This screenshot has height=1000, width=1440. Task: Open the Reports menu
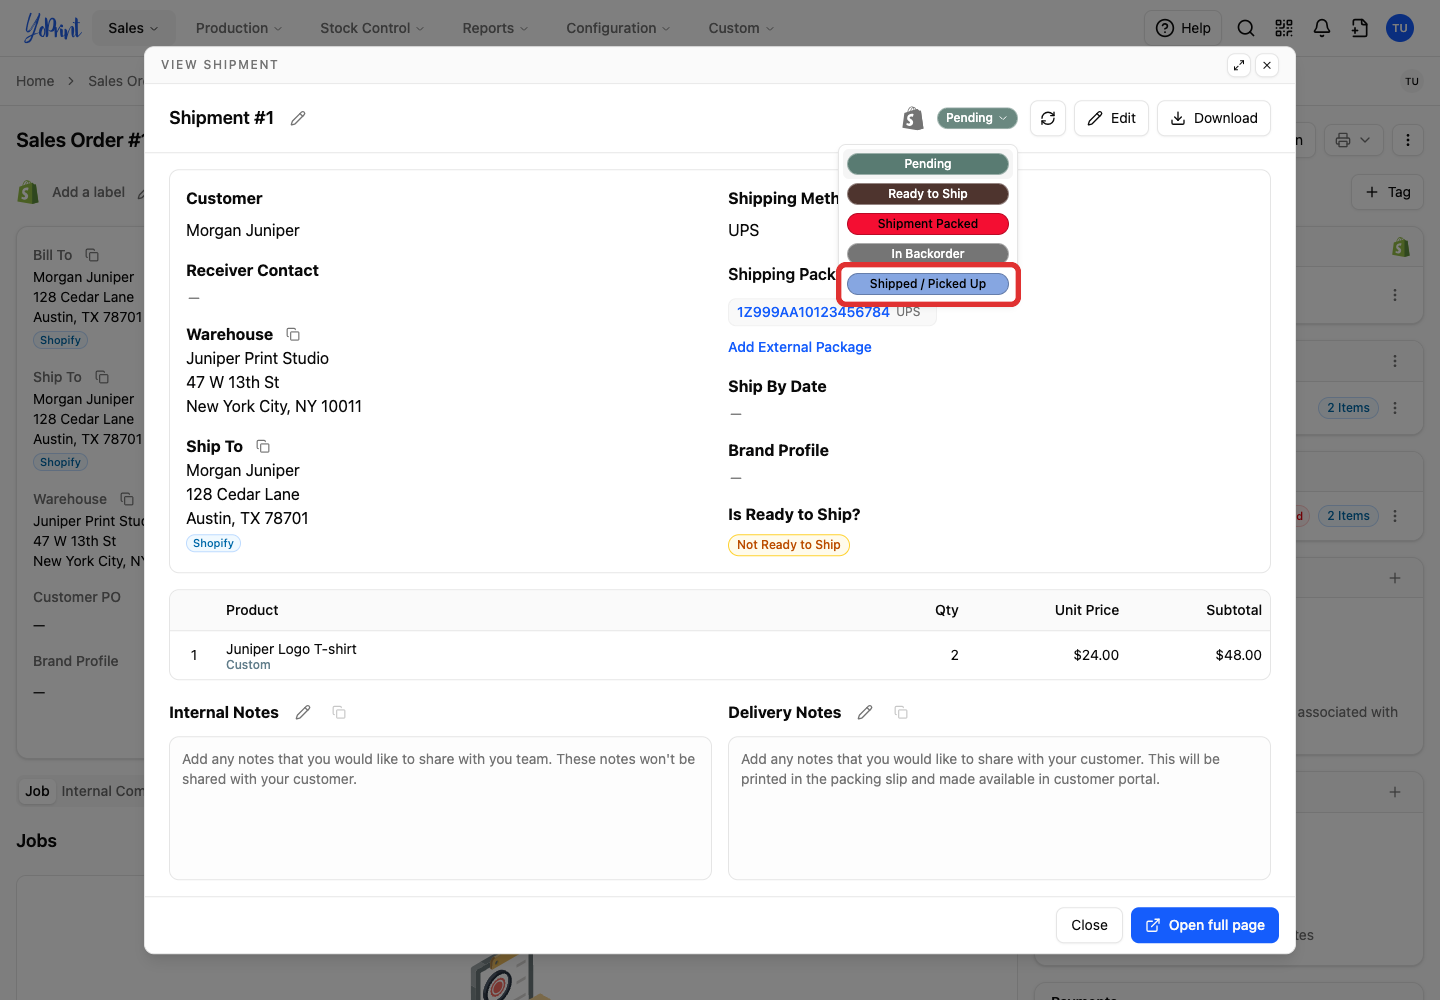[495, 28]
